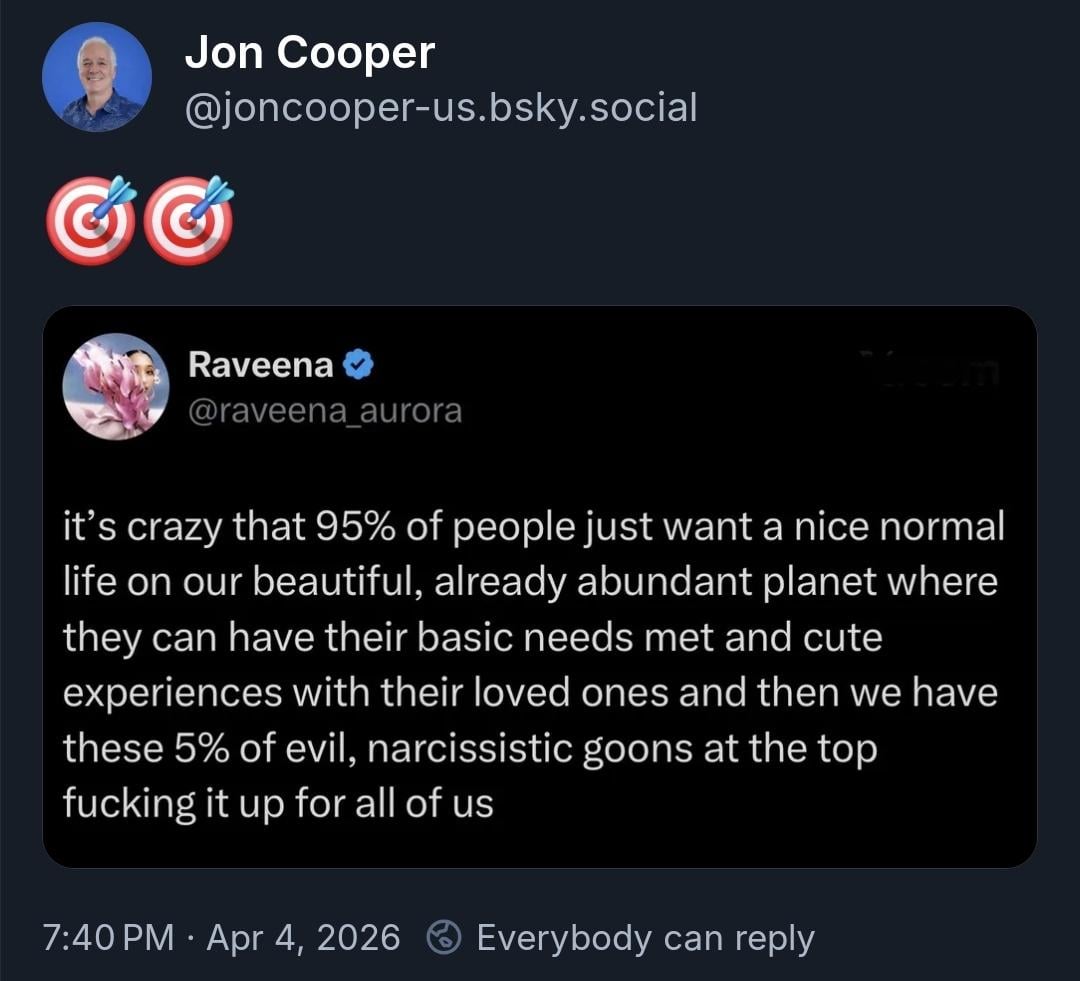
Task: Open the @joncooper-us.bsky.social handle link
Action: [x=440, y=107]
